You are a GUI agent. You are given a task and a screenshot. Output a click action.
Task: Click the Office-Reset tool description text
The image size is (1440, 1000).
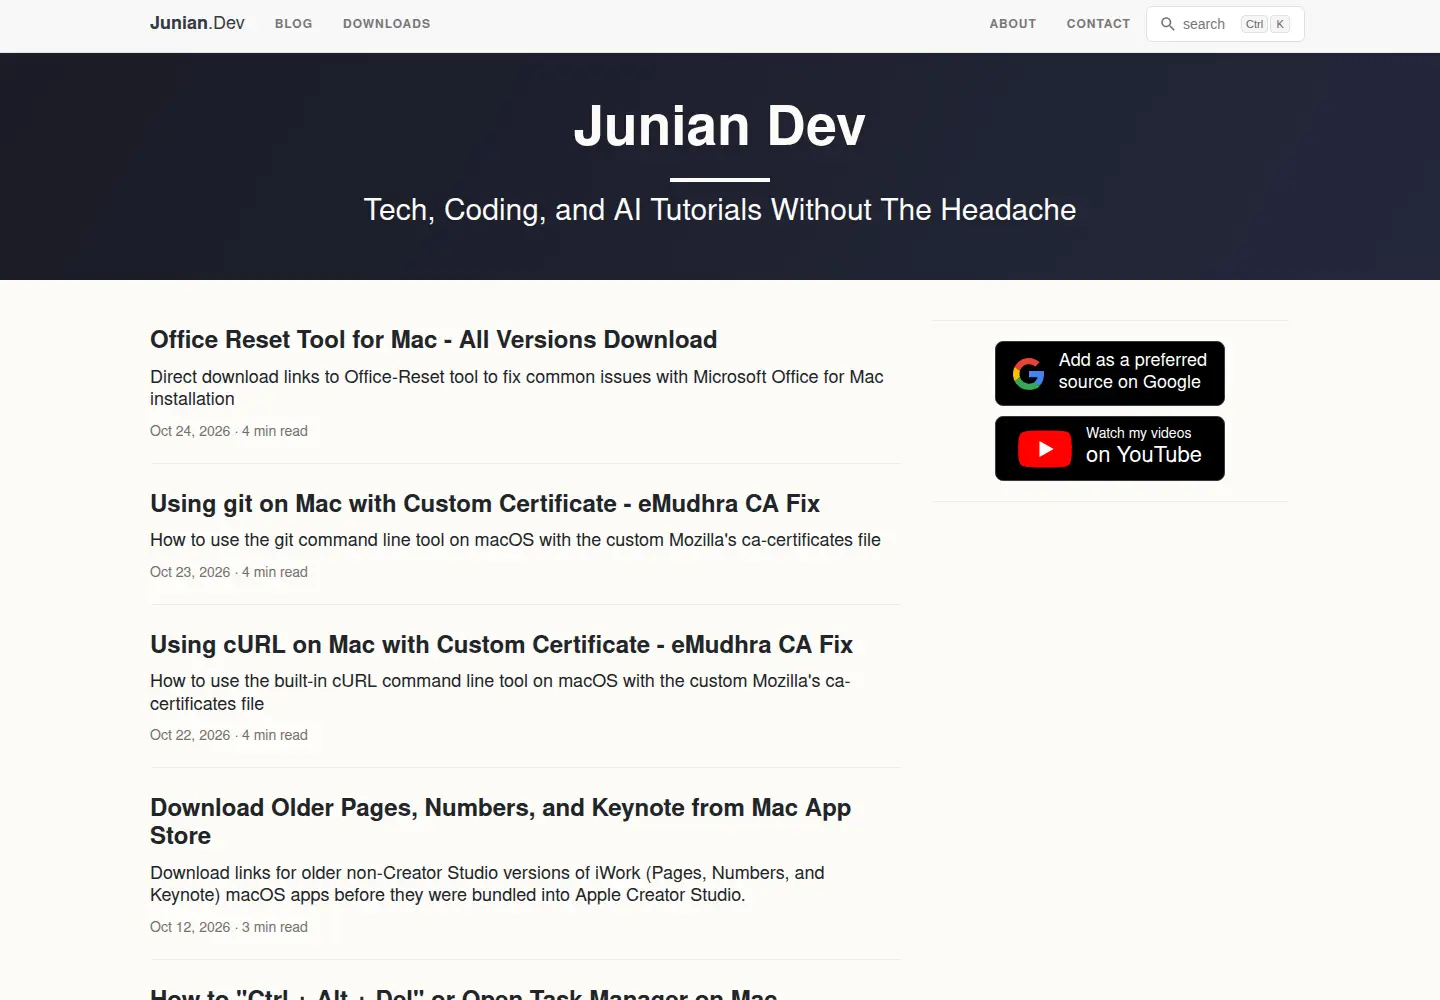(x=517, y=388)
